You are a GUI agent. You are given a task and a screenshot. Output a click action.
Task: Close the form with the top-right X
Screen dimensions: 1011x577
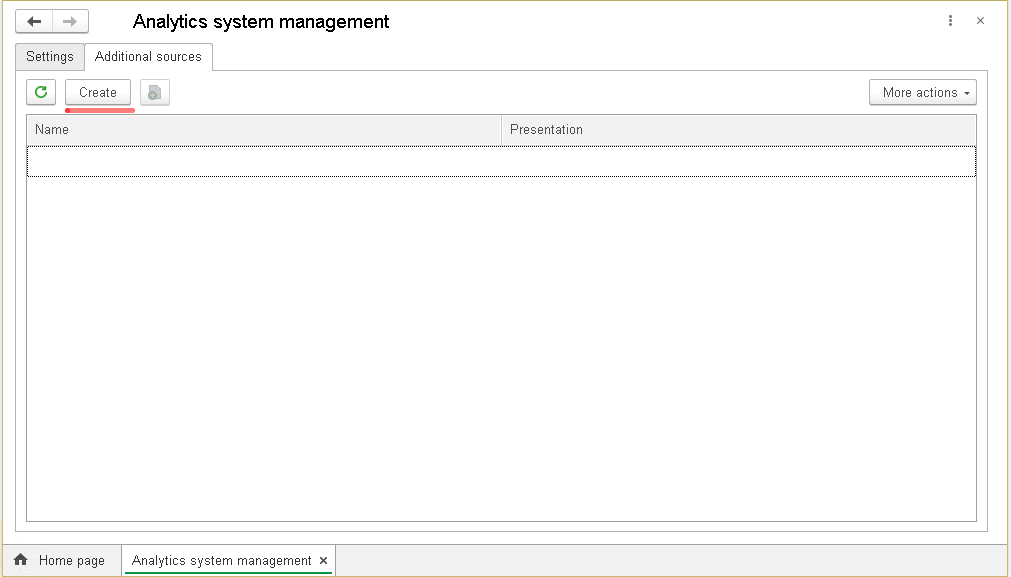980,21
